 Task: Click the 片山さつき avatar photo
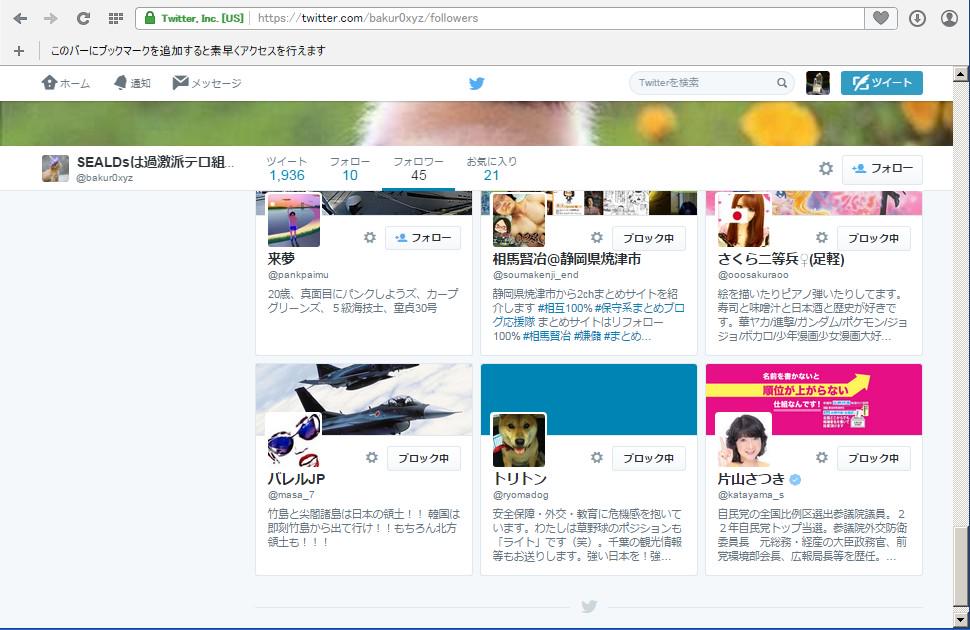744,440
